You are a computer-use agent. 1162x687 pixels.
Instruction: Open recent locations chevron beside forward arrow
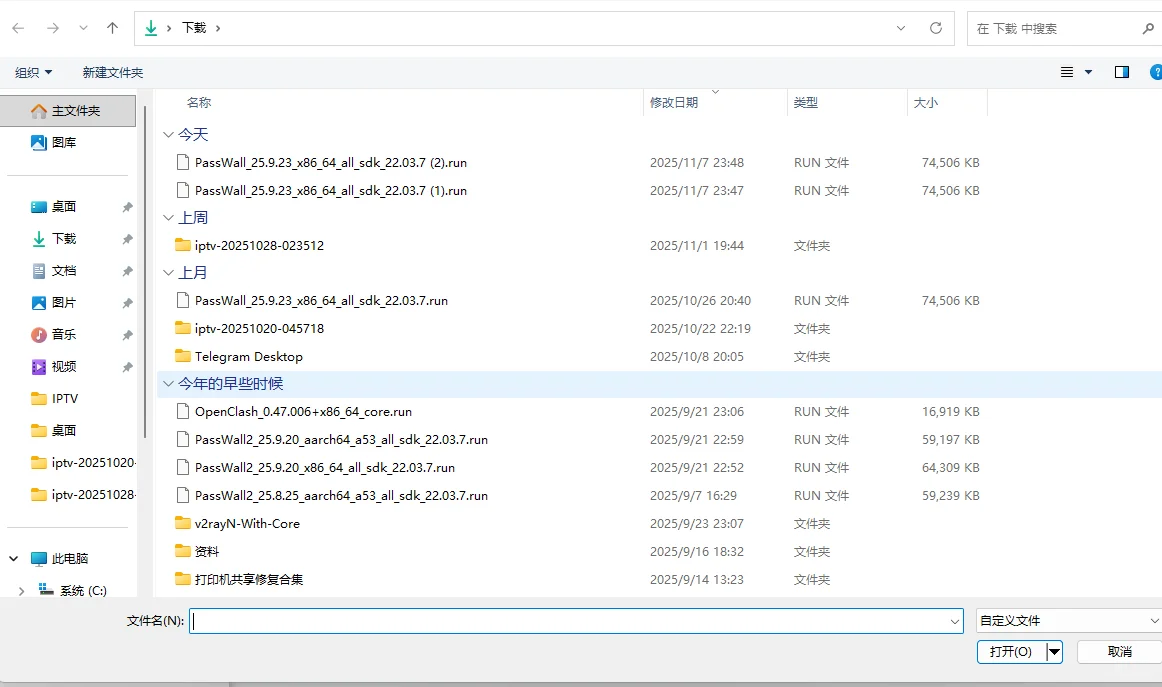83,28
